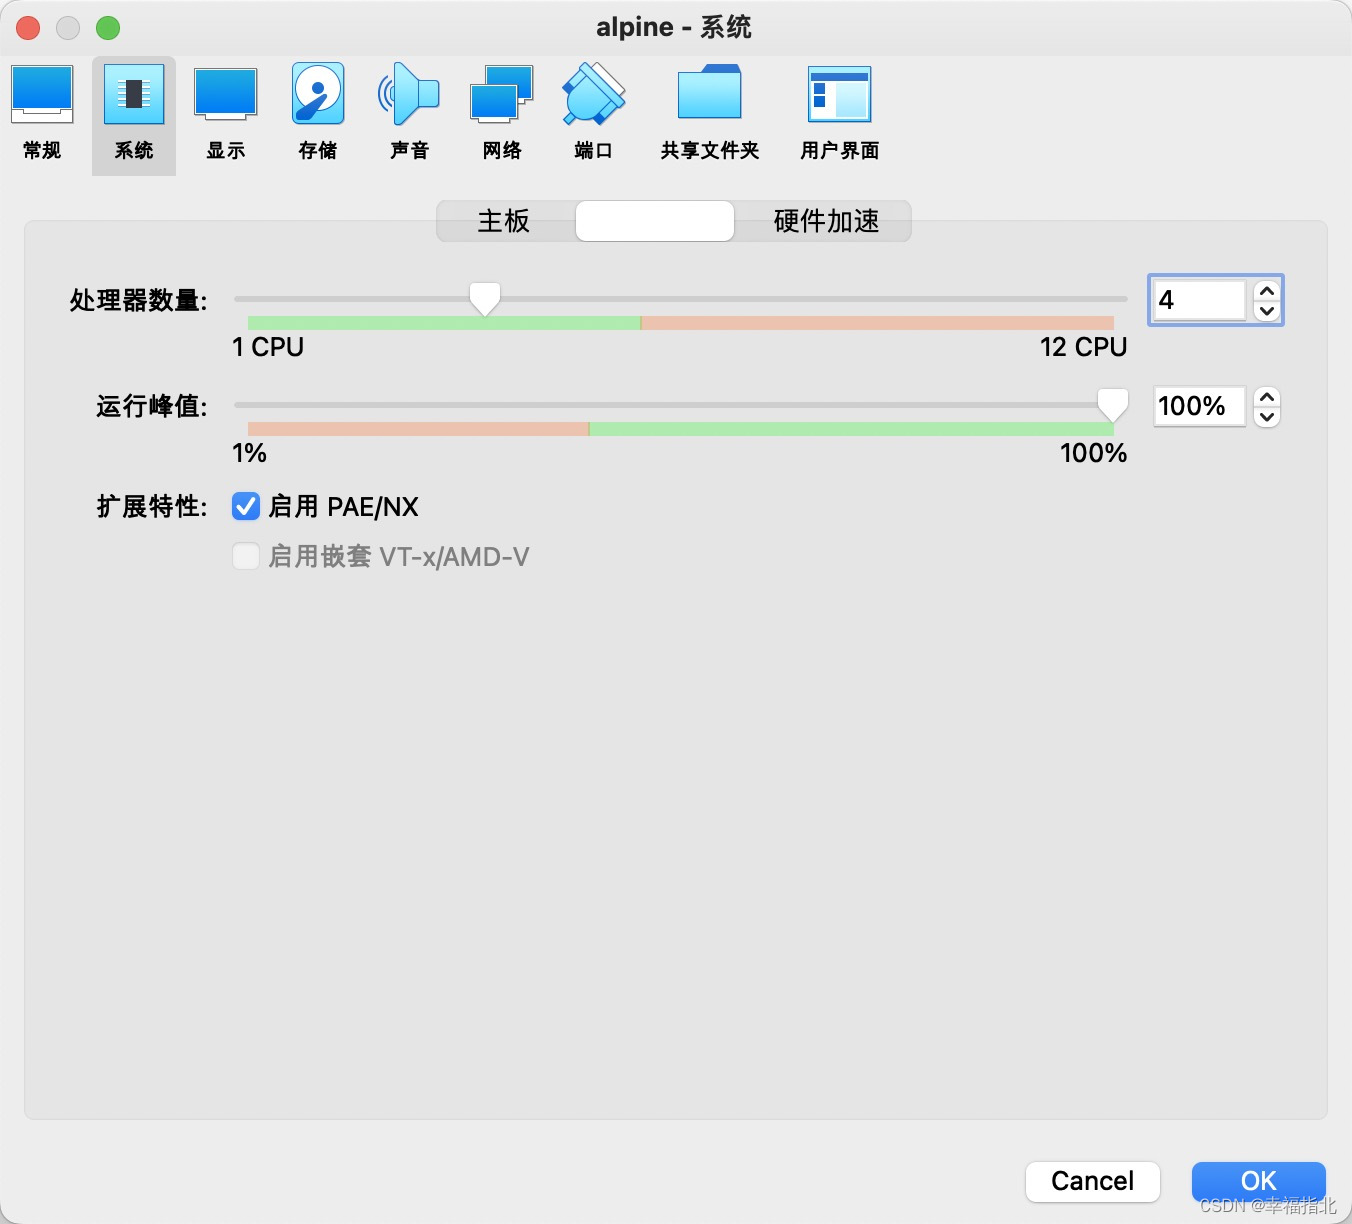Decrease execution cap with down stepper arrow
Viewport: 1352px width, 1224px height.
click(1267, 416)
